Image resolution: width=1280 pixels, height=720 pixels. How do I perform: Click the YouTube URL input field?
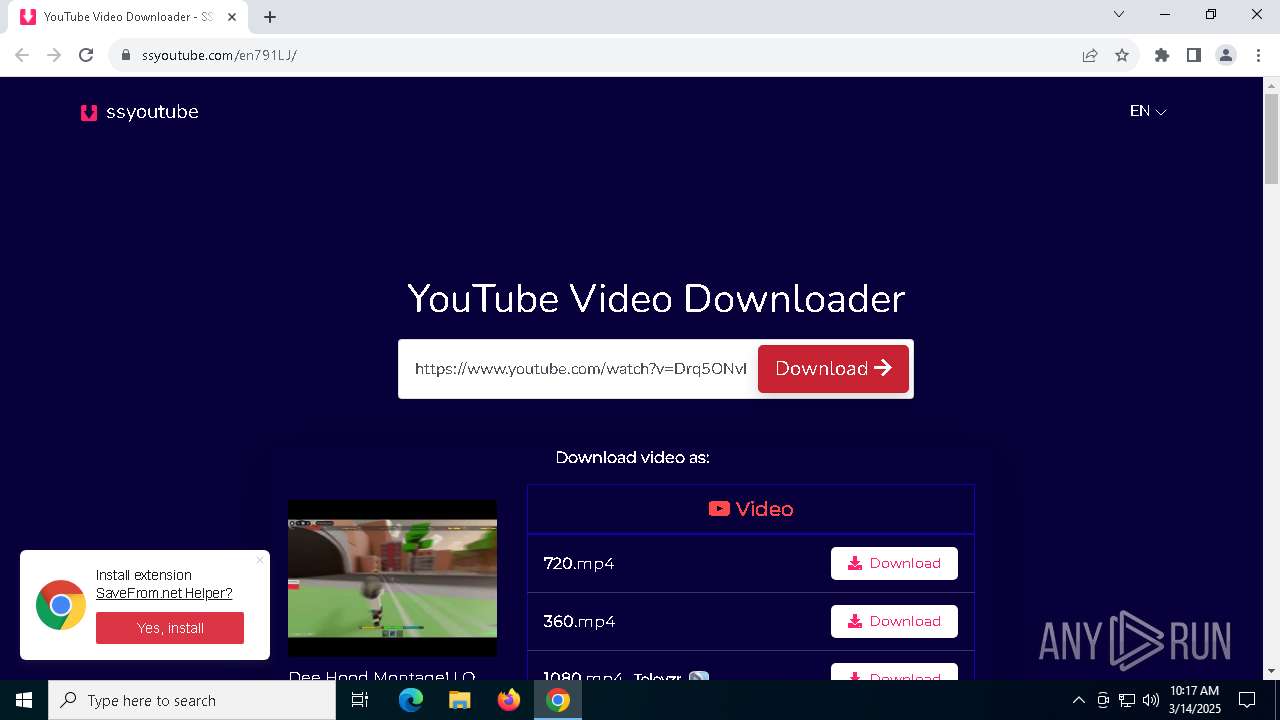point(580,369)
